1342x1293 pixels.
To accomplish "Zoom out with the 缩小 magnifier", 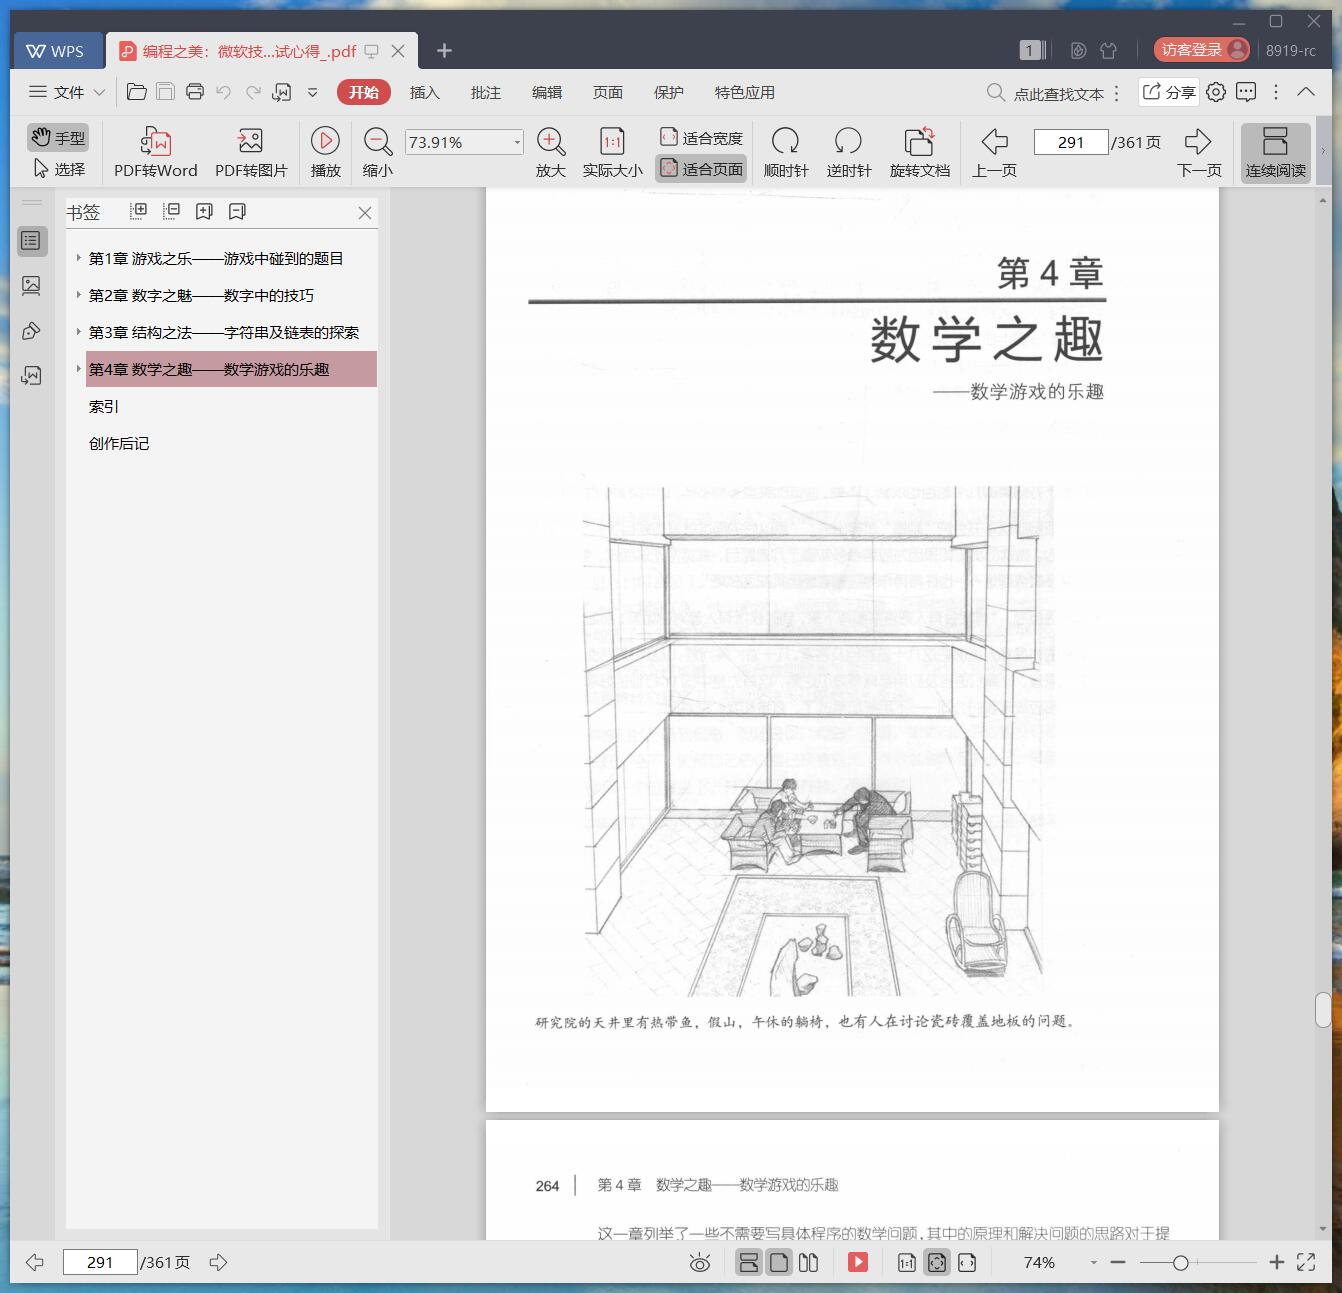I will click(377, 152).
